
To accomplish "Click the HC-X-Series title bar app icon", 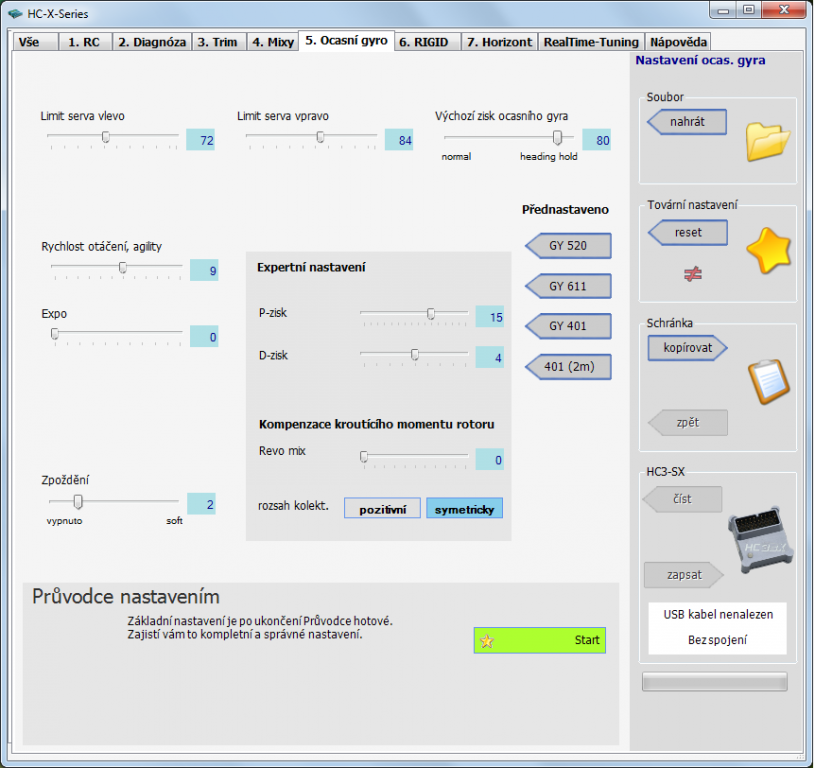I will 14,14.
